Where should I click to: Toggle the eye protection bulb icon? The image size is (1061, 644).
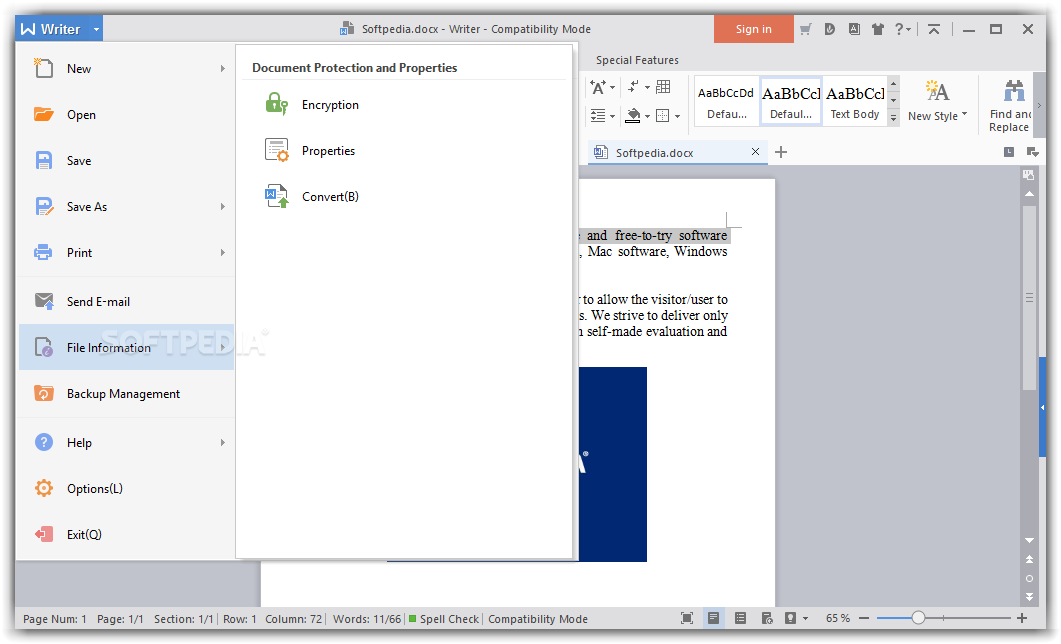point(790,618)
